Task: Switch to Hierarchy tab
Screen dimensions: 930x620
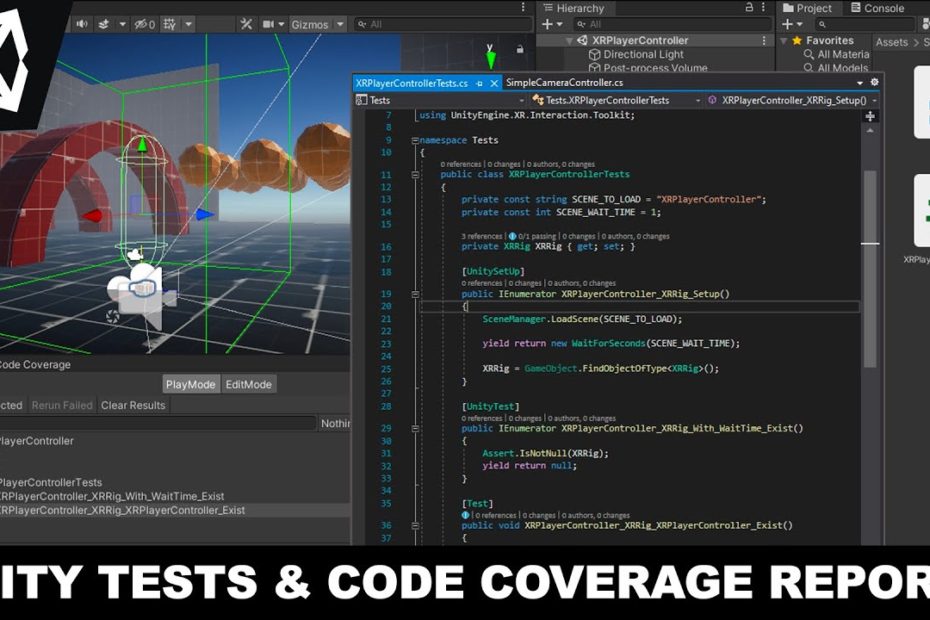Action: [574, 8]
